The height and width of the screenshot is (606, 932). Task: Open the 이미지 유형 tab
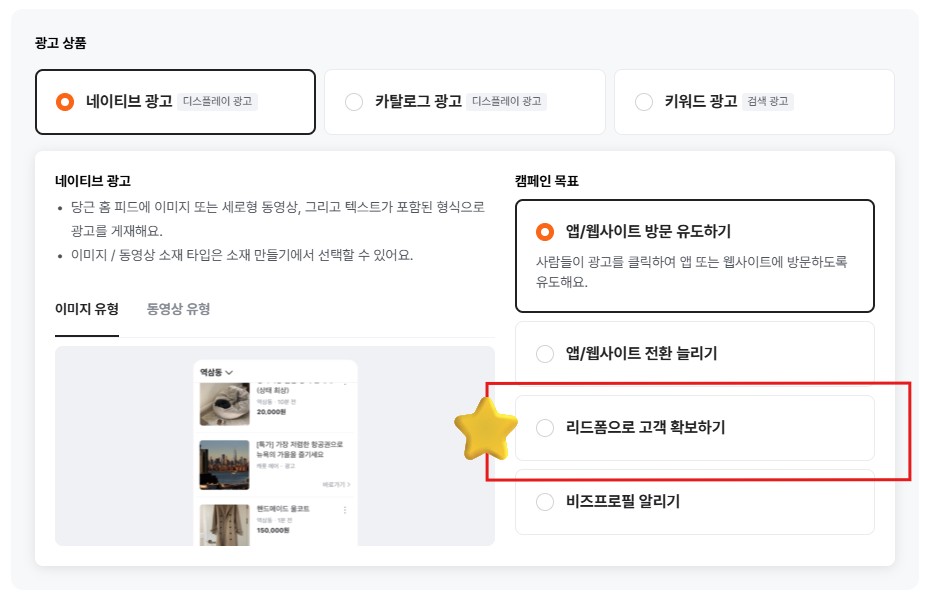[x=87, y=309]
